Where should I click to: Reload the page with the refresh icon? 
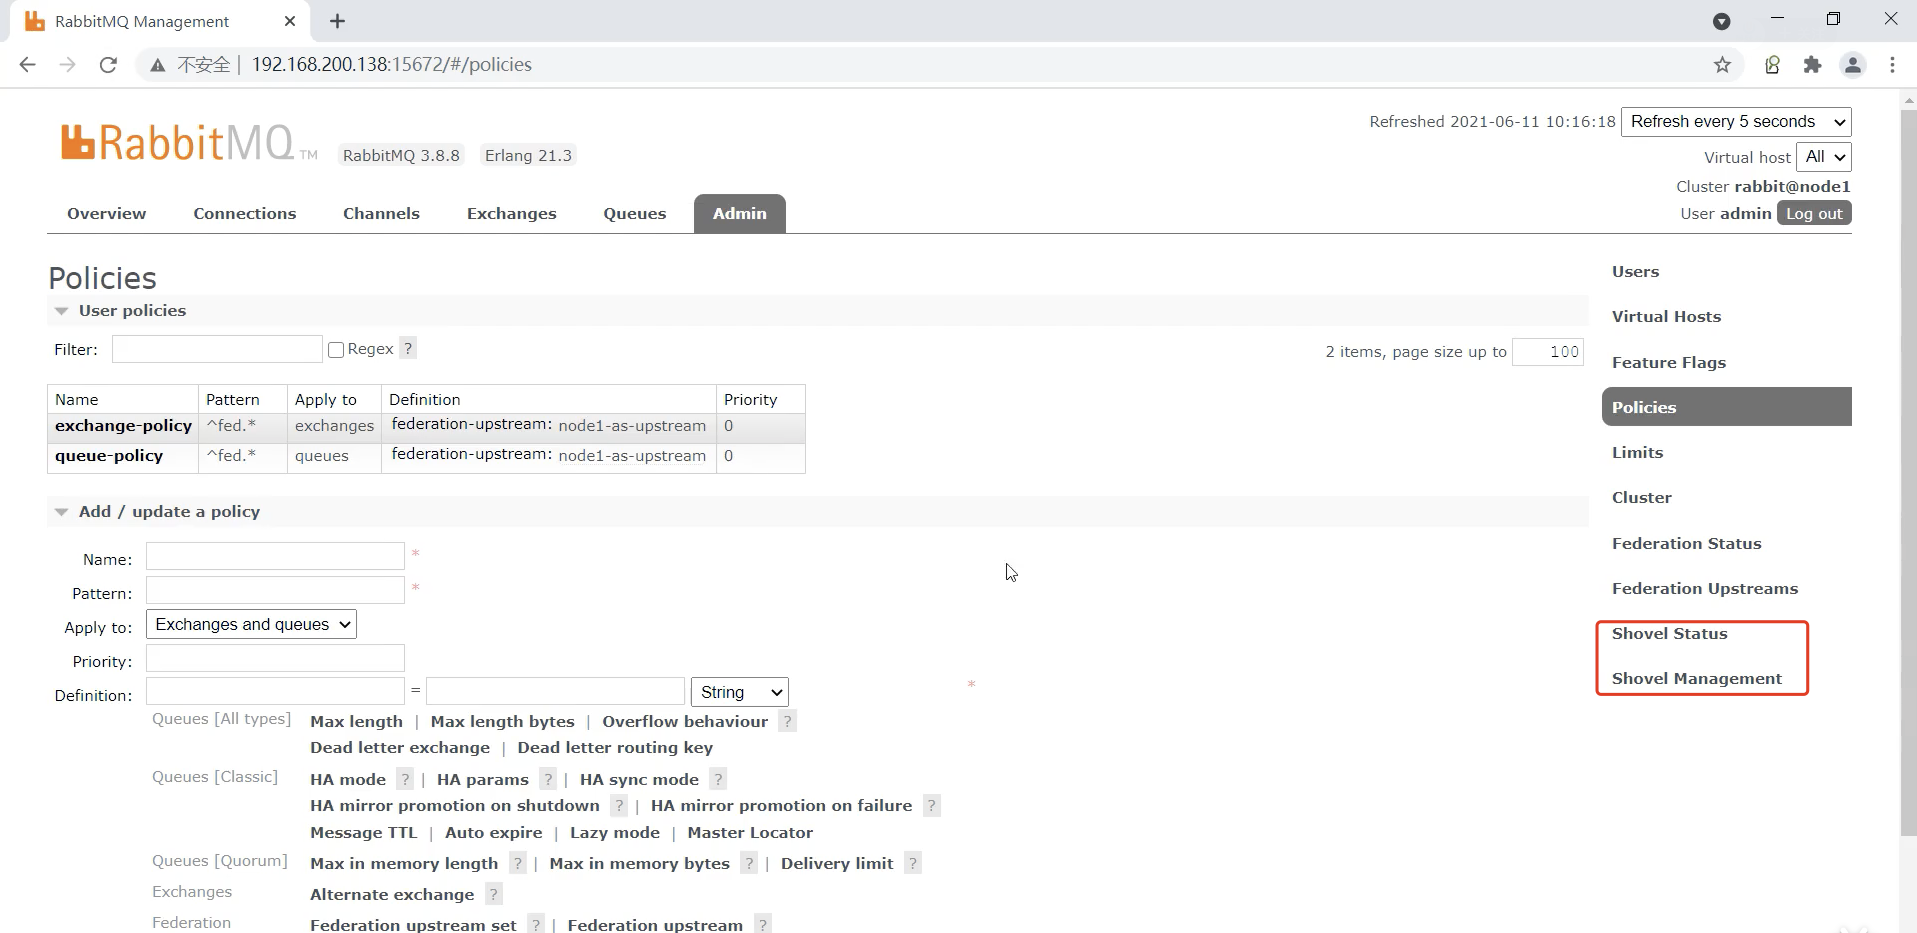[108, 65]
